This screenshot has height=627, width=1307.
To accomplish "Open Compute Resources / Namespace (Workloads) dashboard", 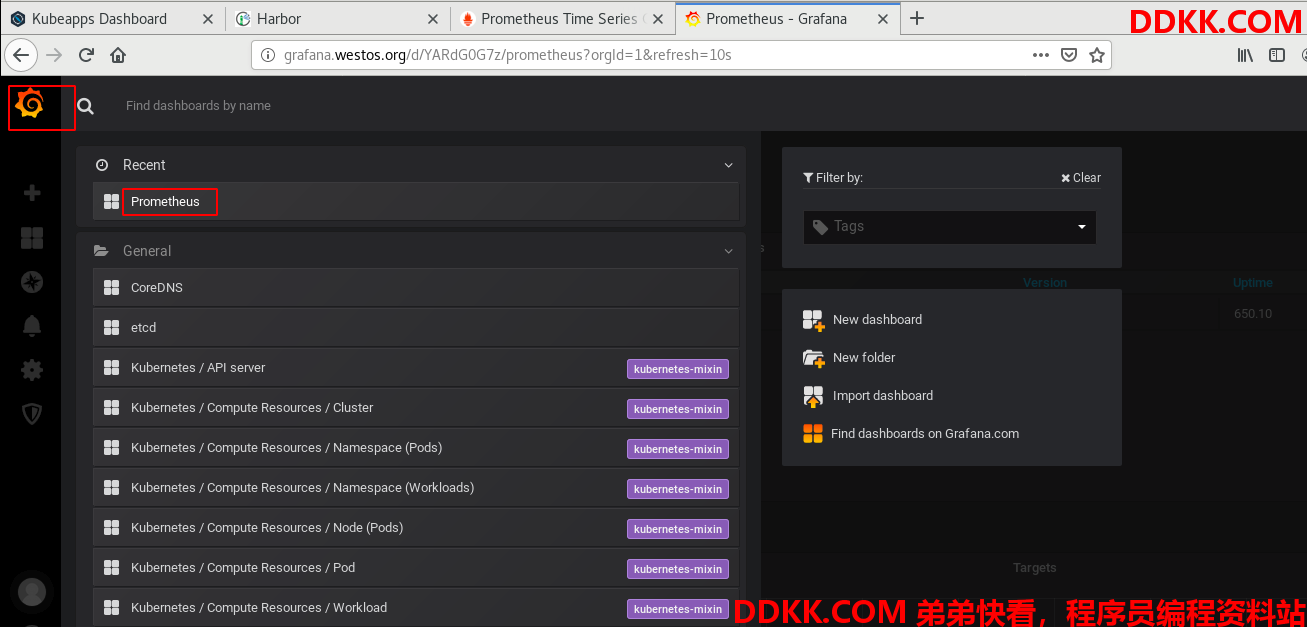I will pos(416,488).
